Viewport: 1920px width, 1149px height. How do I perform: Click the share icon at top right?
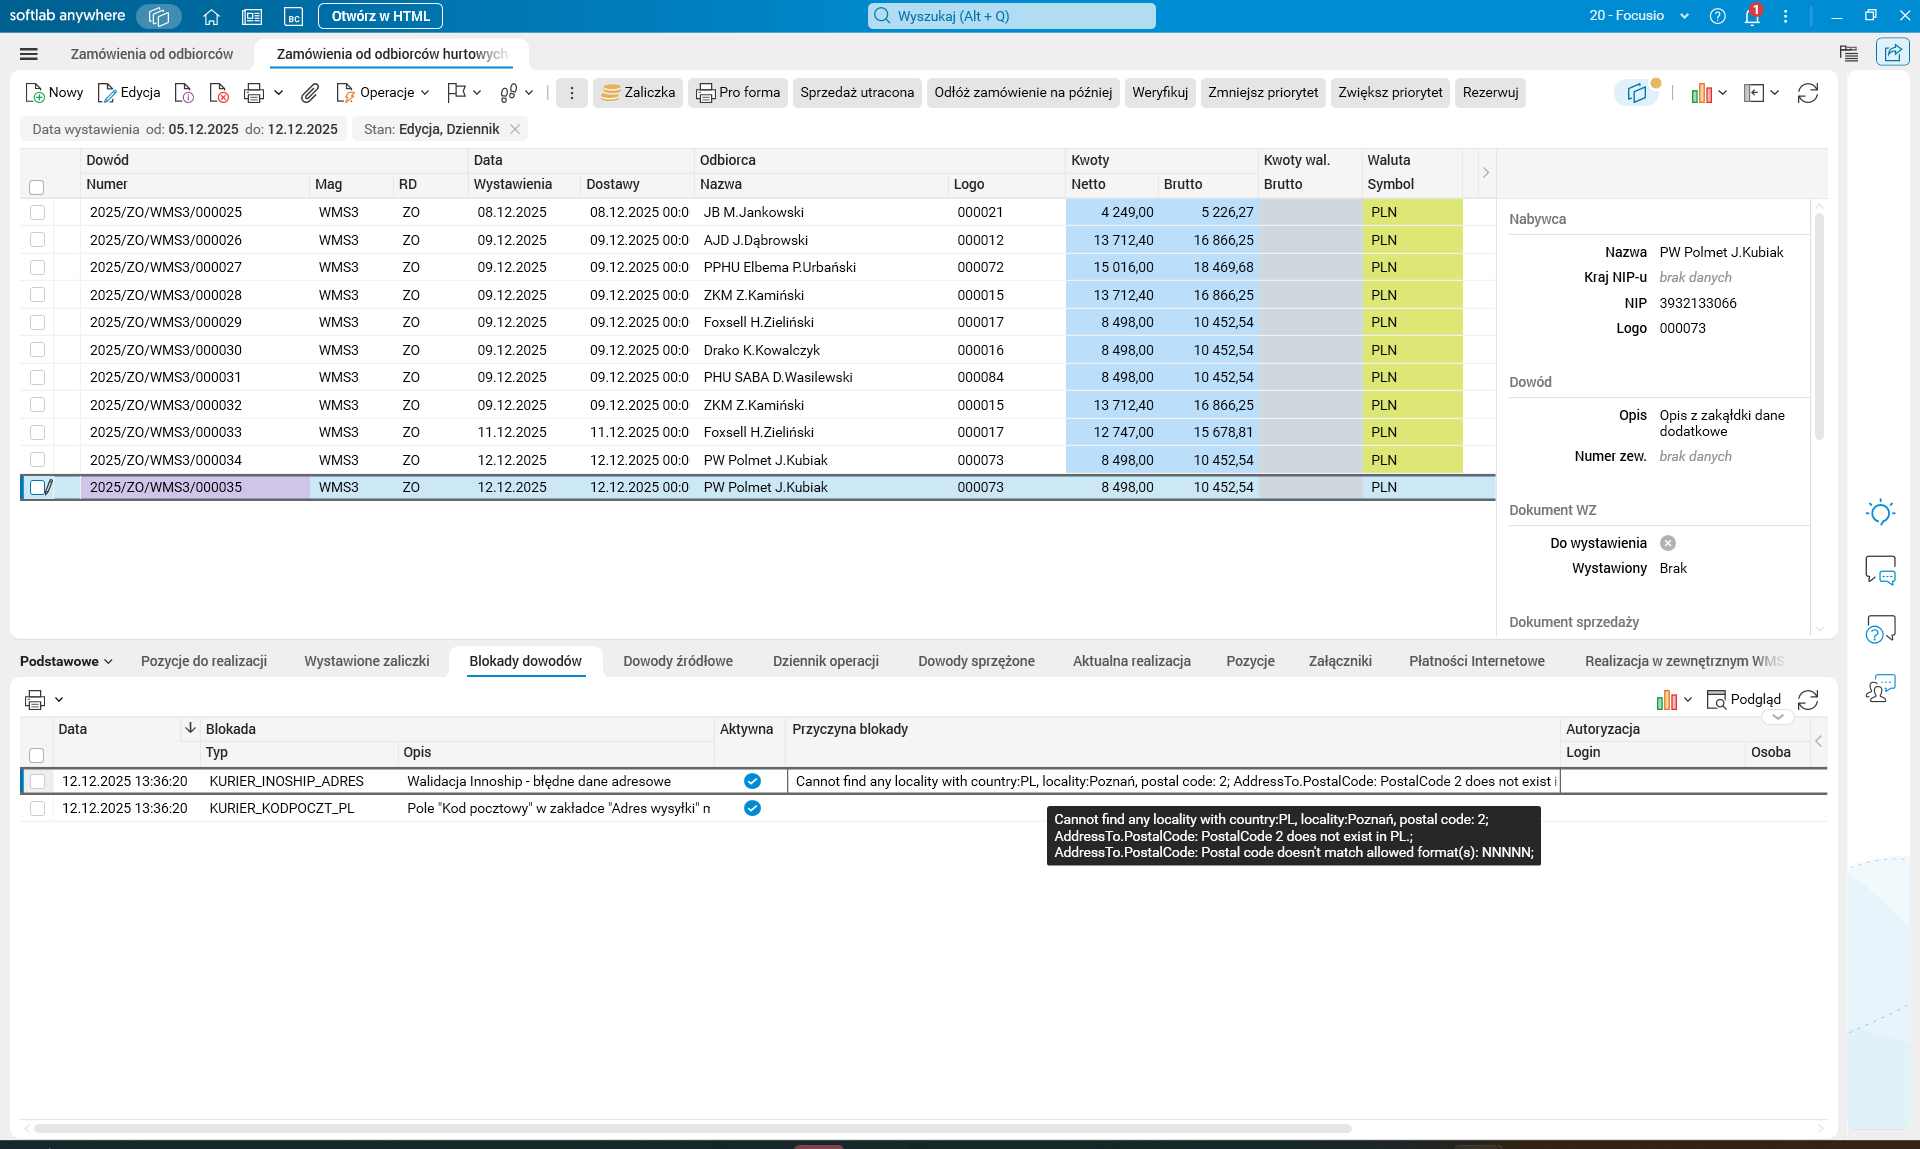1892,53
